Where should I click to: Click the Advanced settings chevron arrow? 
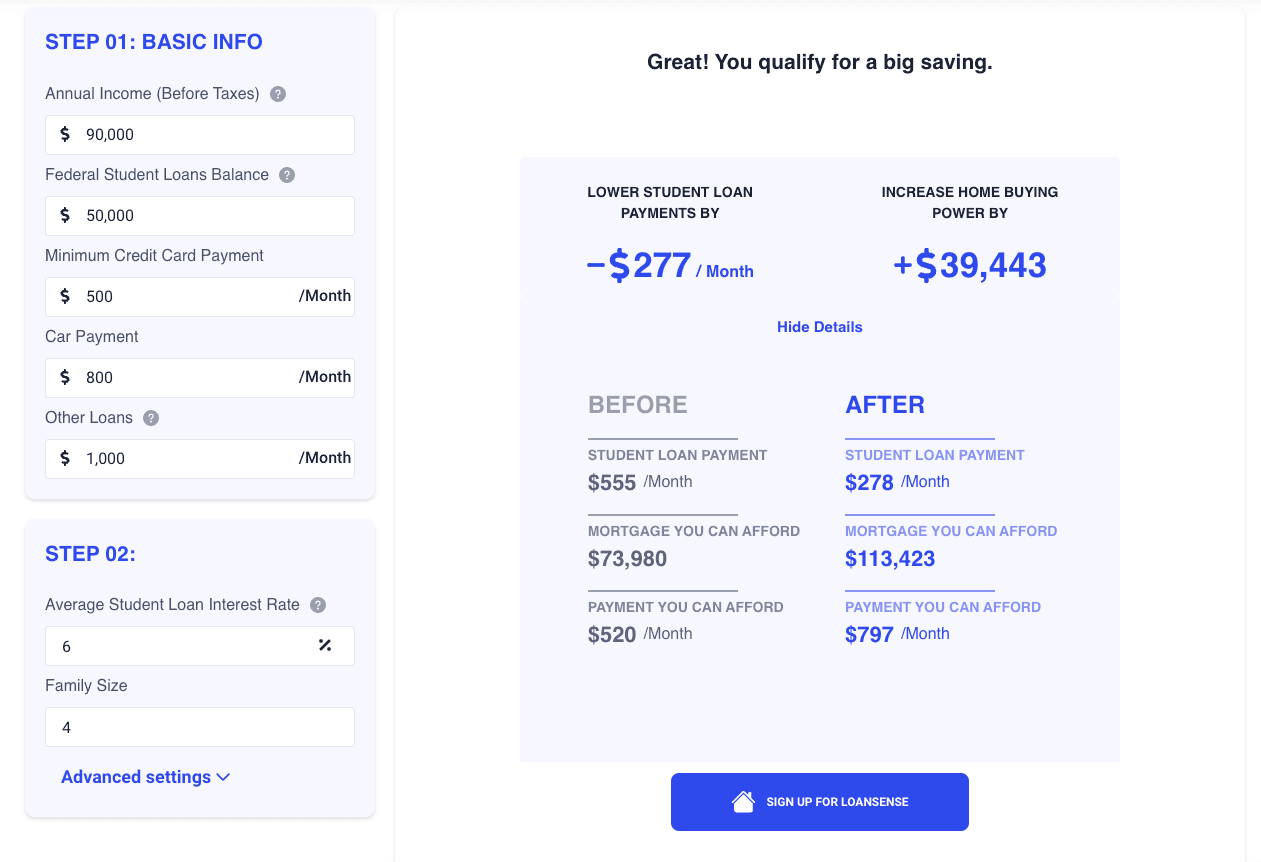pyautogui.click(x=223, y=777)
